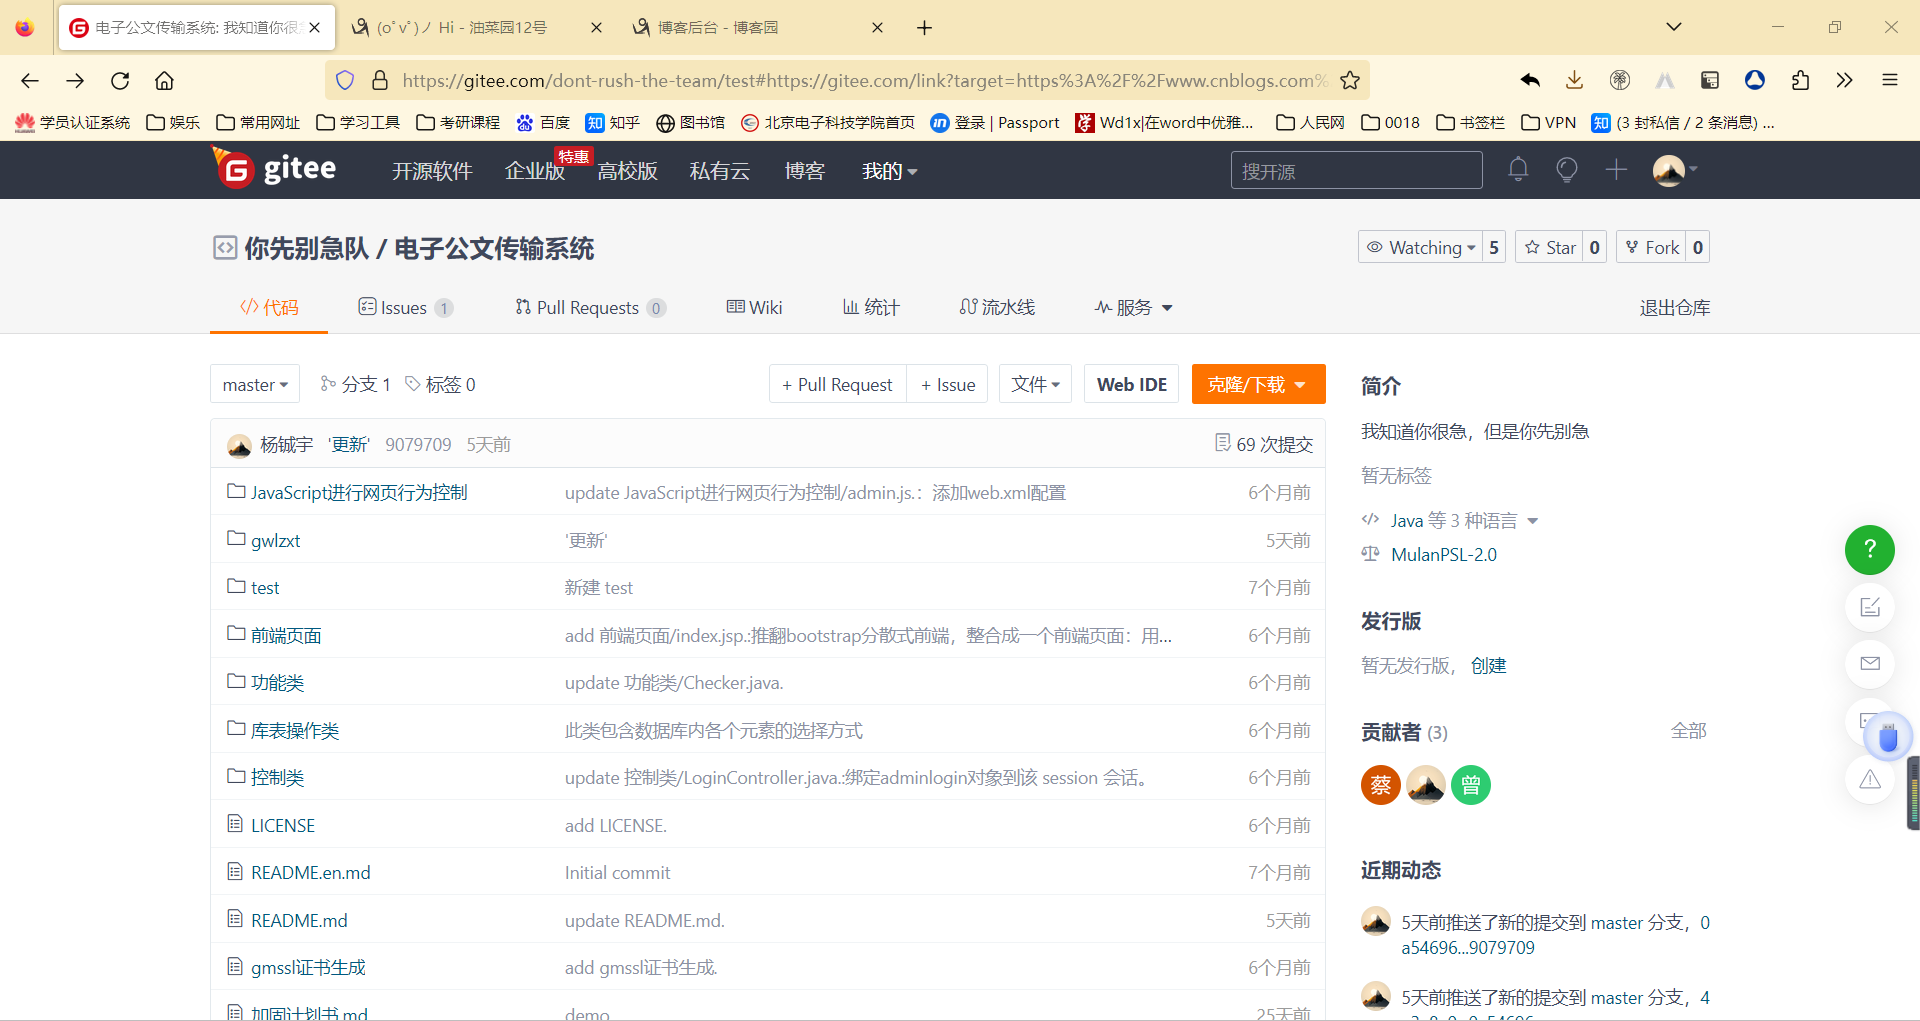Open Firefox application menu

coord(1890,80)
